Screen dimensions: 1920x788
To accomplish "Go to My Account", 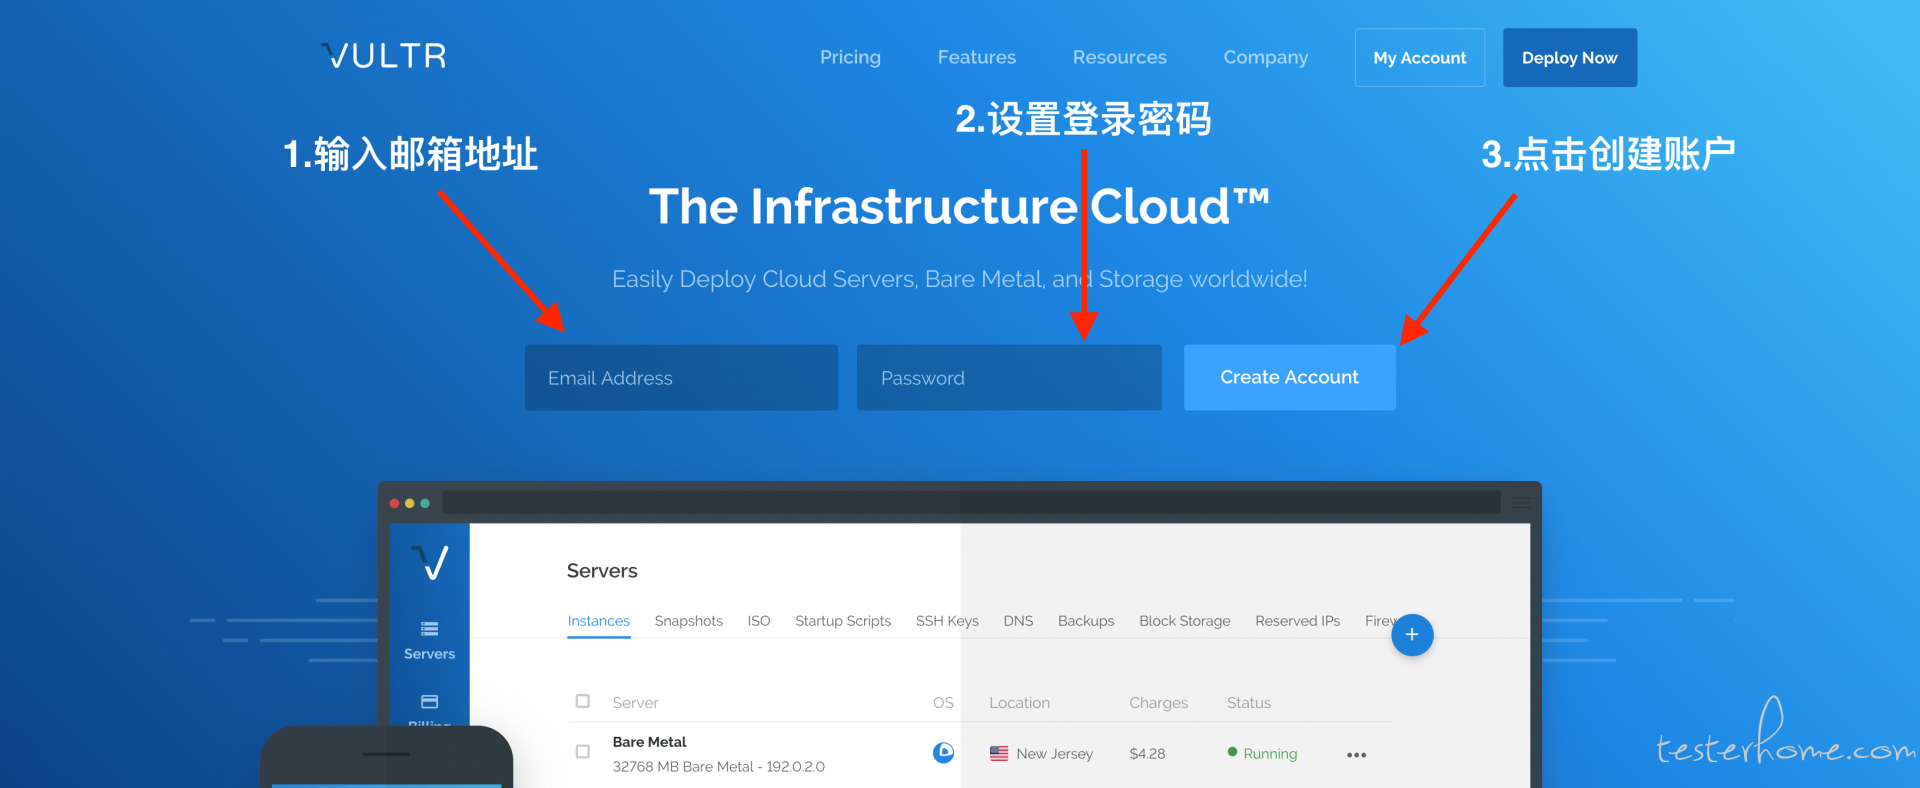I will tap(1420, 58).
